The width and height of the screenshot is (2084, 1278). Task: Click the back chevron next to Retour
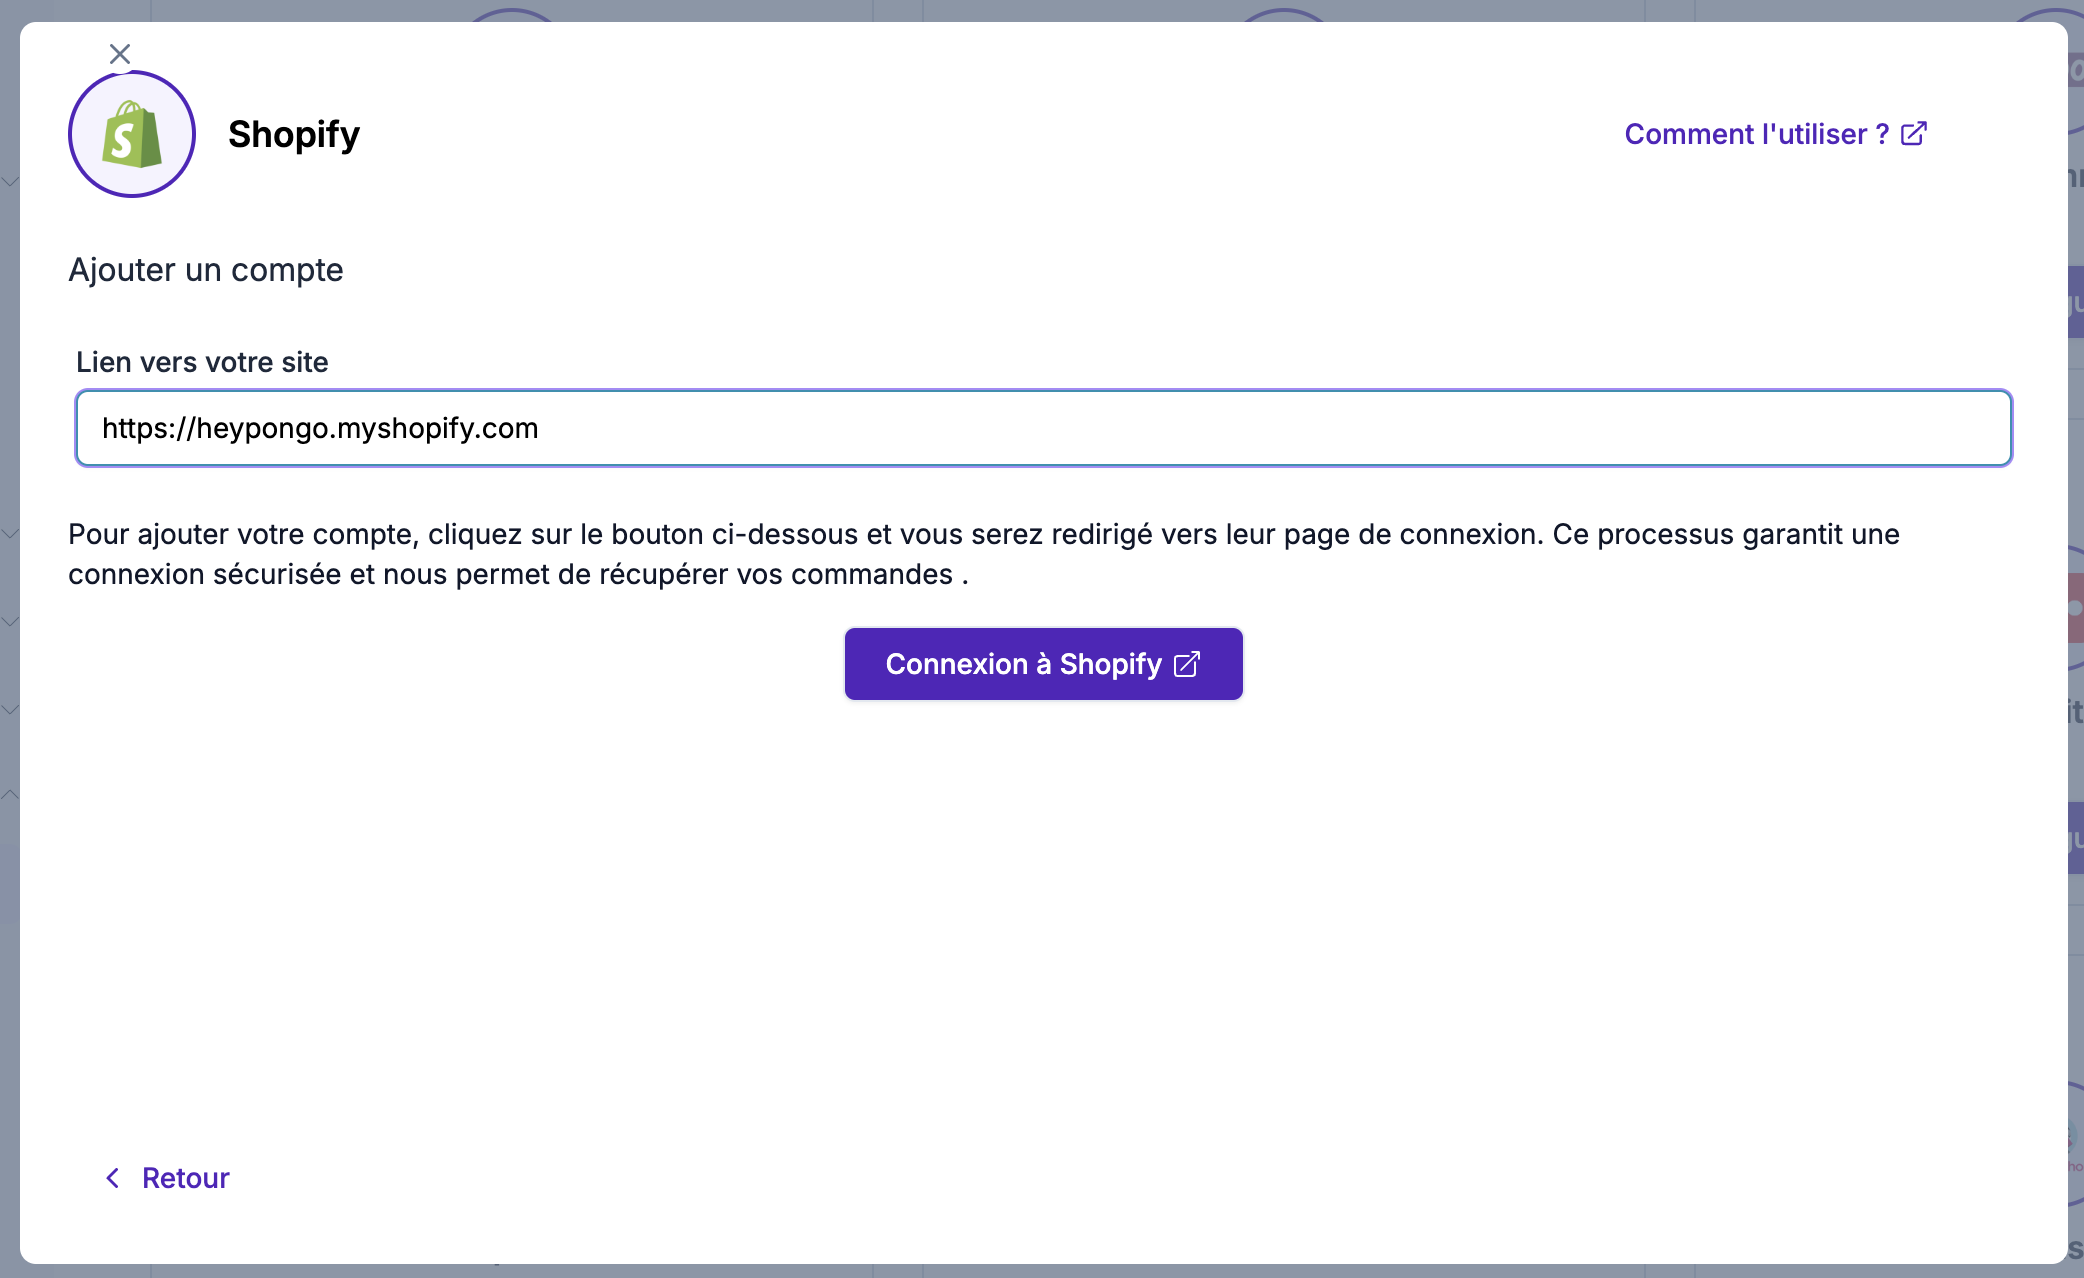[113, 1178]
